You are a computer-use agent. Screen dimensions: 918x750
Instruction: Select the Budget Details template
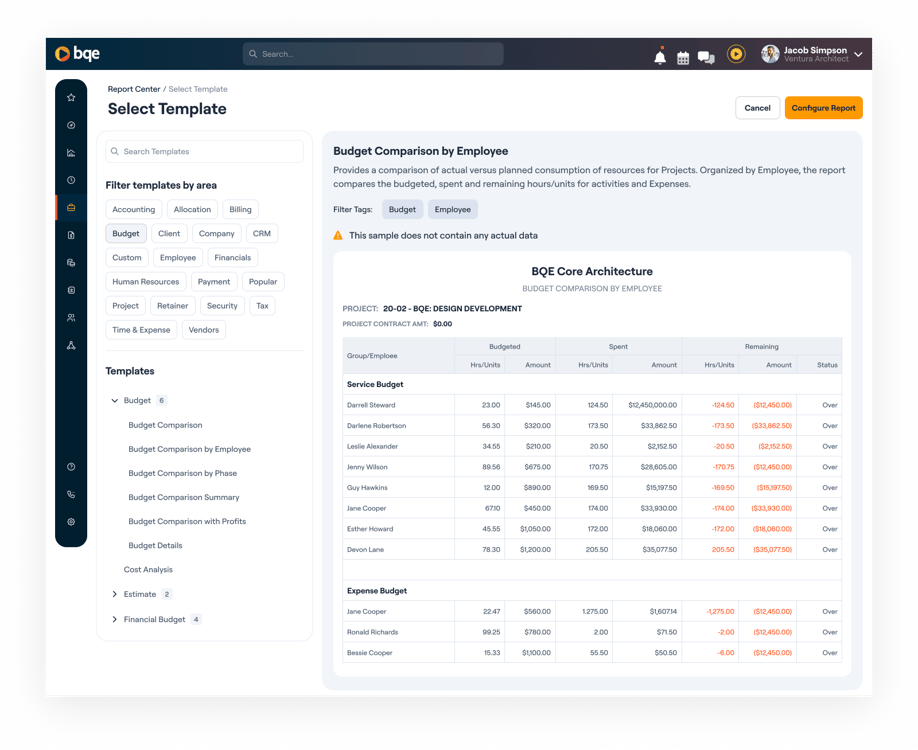155,545
